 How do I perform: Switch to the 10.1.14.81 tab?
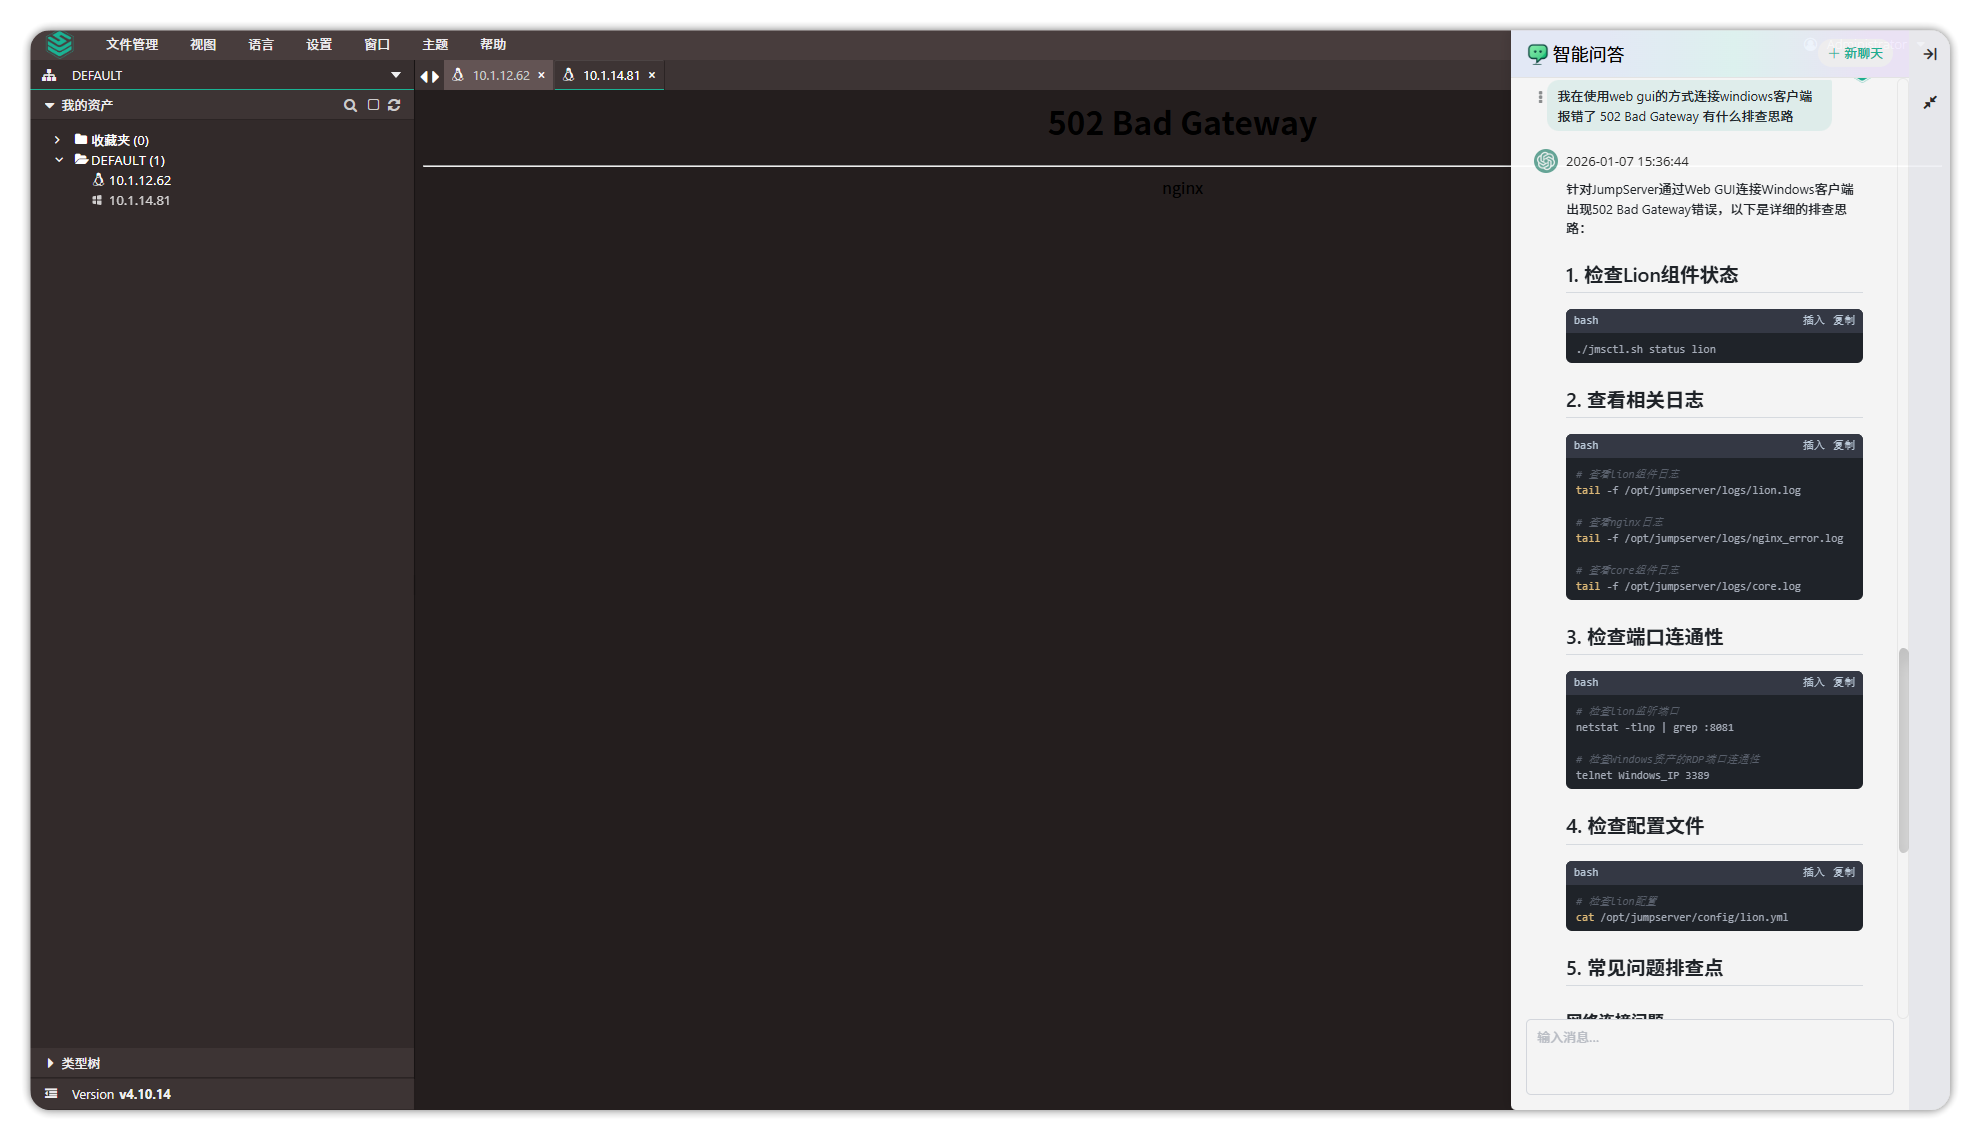click(611, 75)
